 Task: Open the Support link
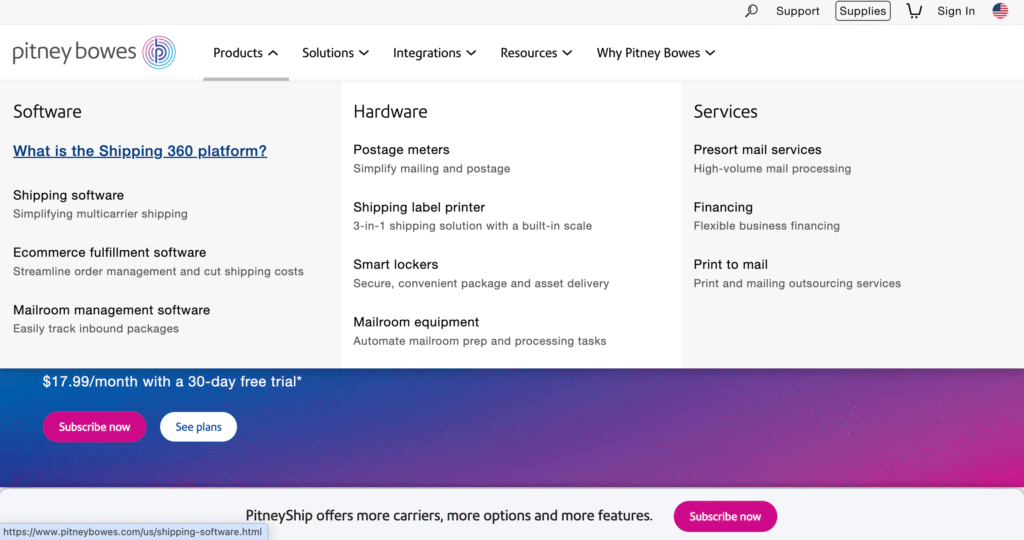(x=797, y=11)
